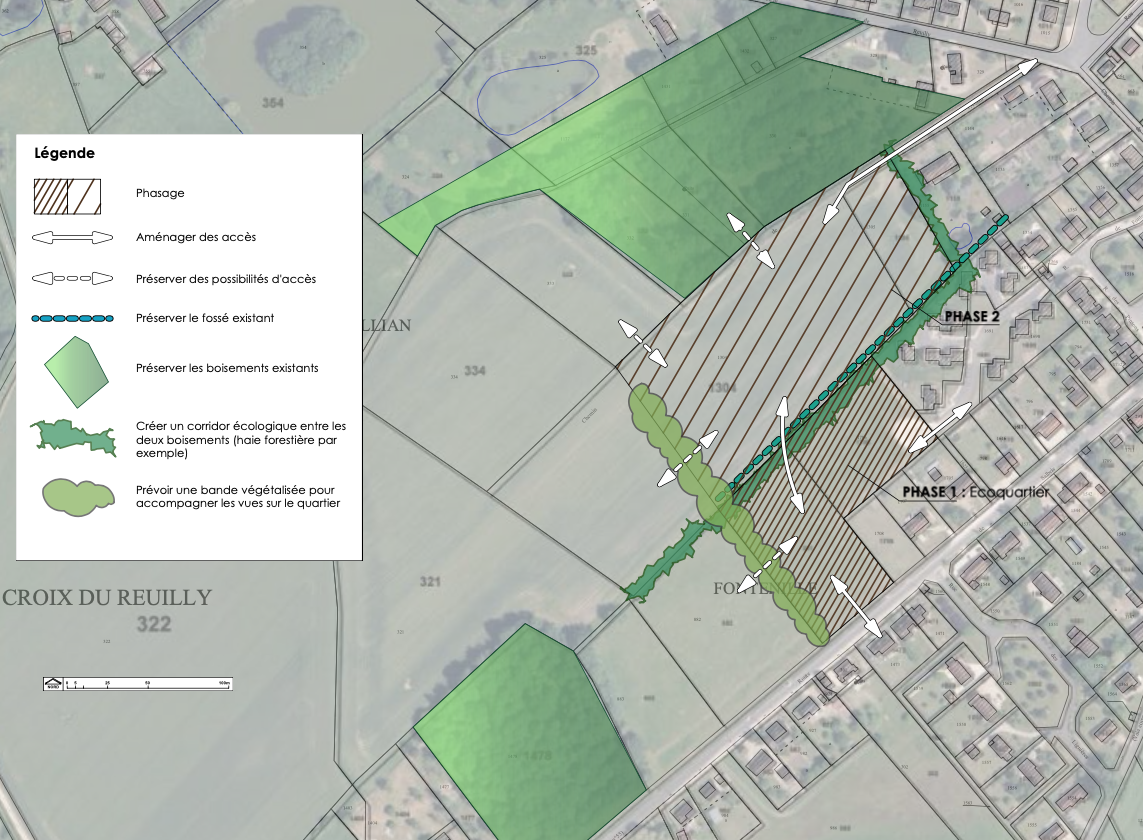Viewport: 1143px width, 840px height.
Task: Select the ecological corridor legend symbol
Action: (74, 438)
